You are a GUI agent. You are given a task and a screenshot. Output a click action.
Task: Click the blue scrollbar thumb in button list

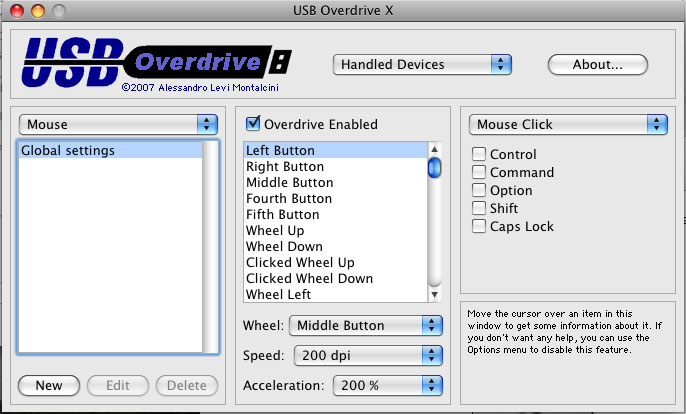point(434,168)
